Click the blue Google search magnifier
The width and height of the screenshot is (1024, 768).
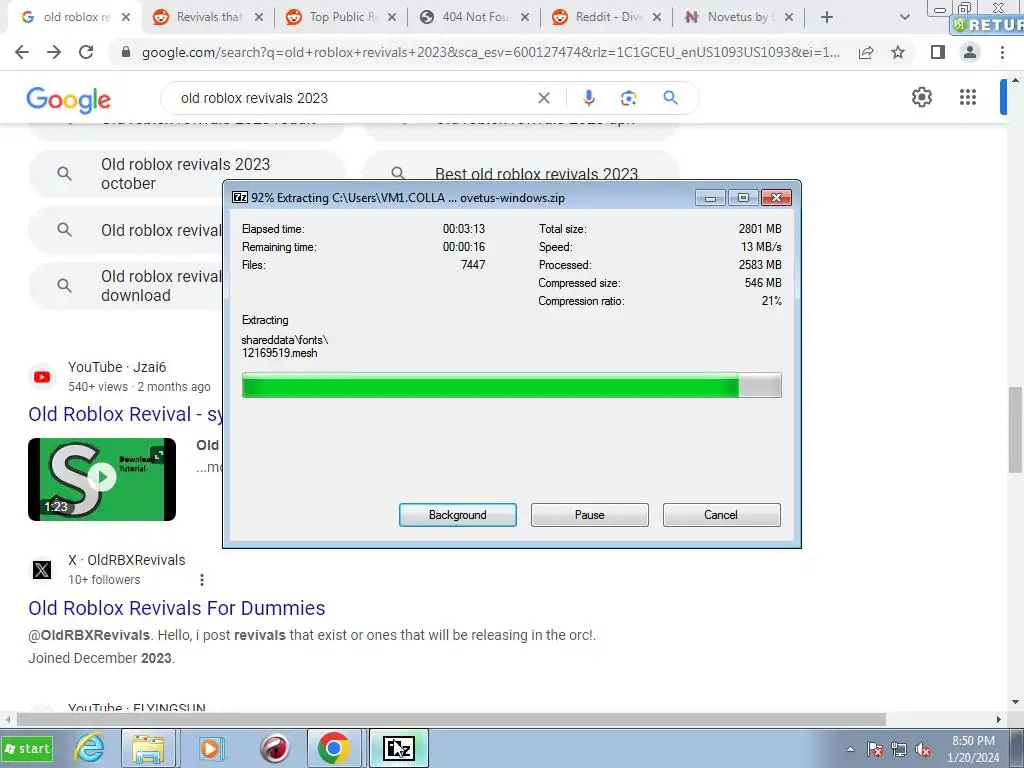pos(670,98)
